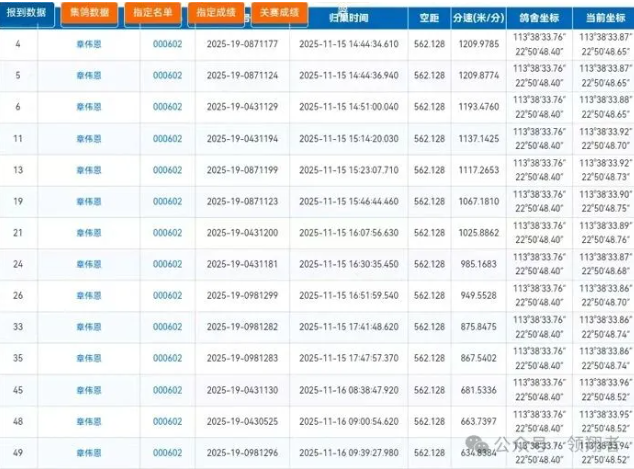Select ring number 2025-19-0431129 cell
Screen dimensions: 634x469
[x=243, y=107]
